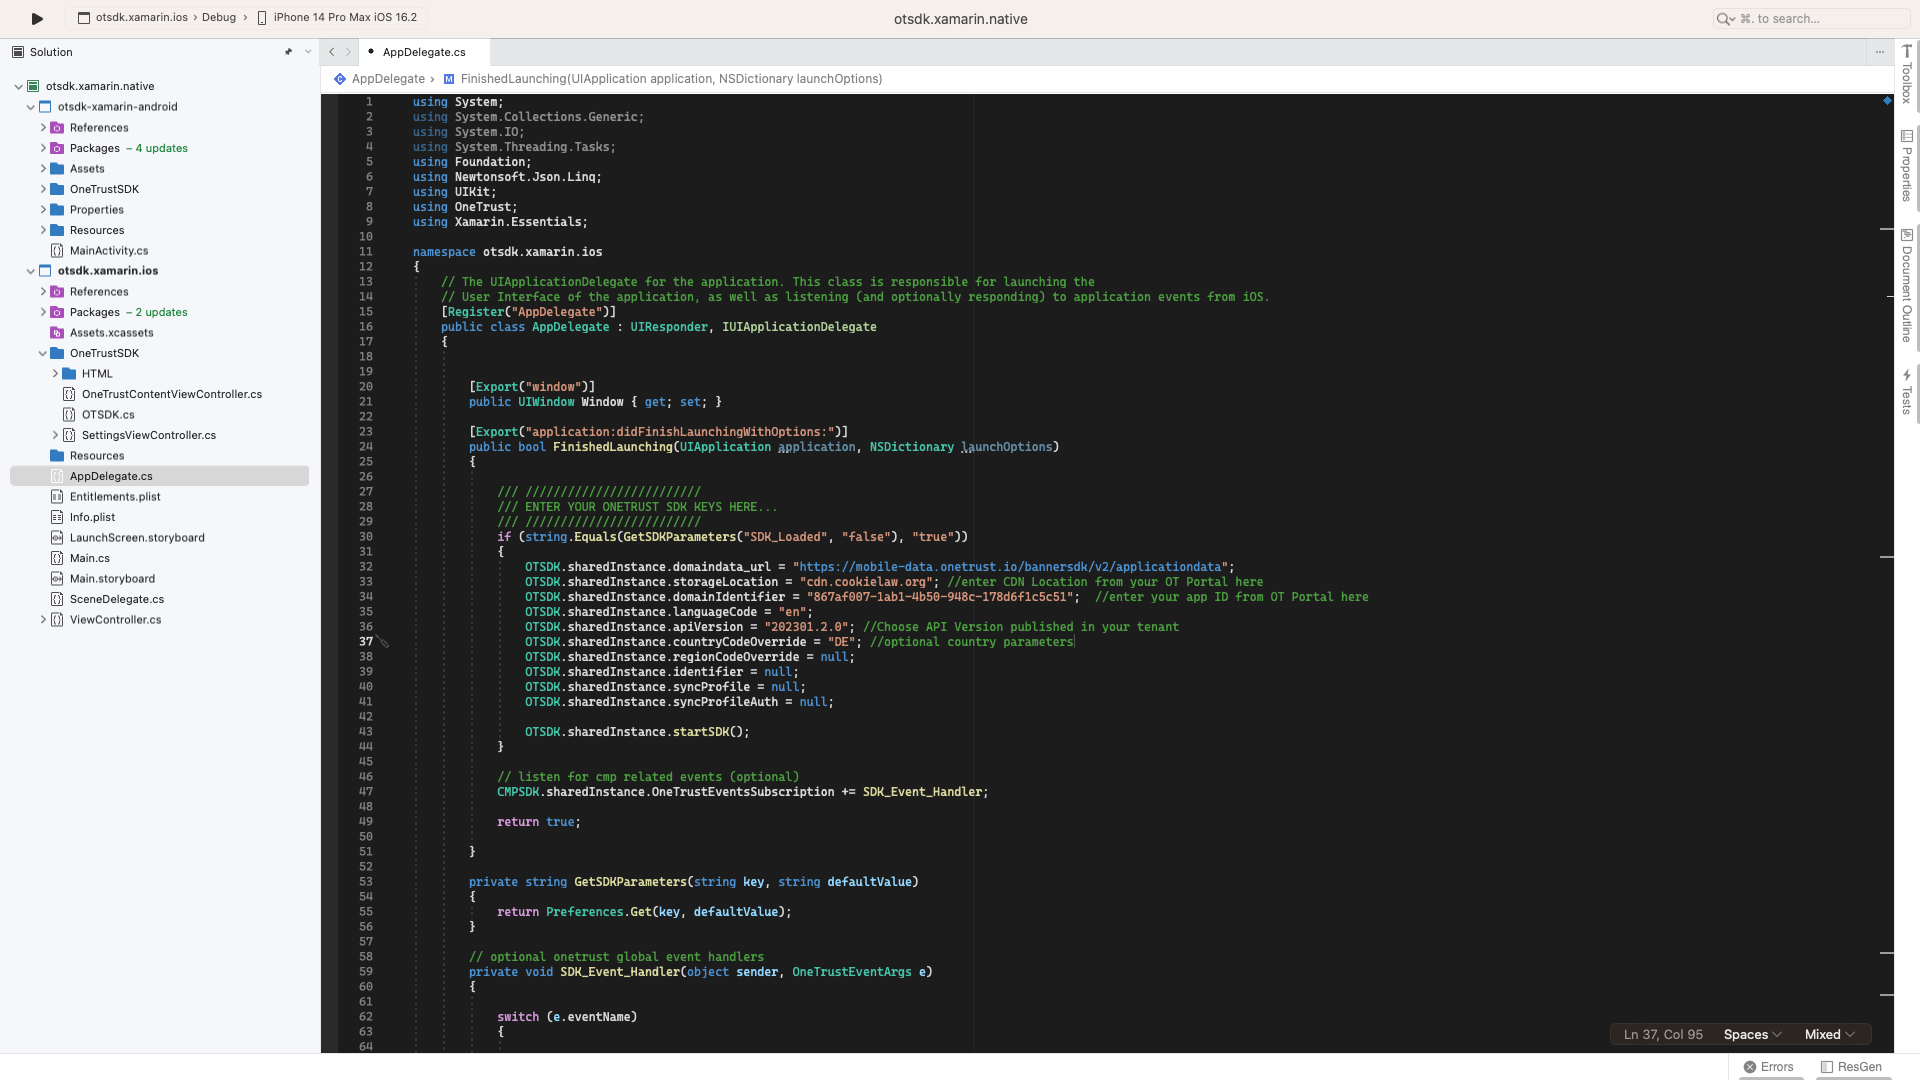Expand the otsdk.xamarin.ios project tree
This screenshot has height=1080, width=1920.
point(30,270)
